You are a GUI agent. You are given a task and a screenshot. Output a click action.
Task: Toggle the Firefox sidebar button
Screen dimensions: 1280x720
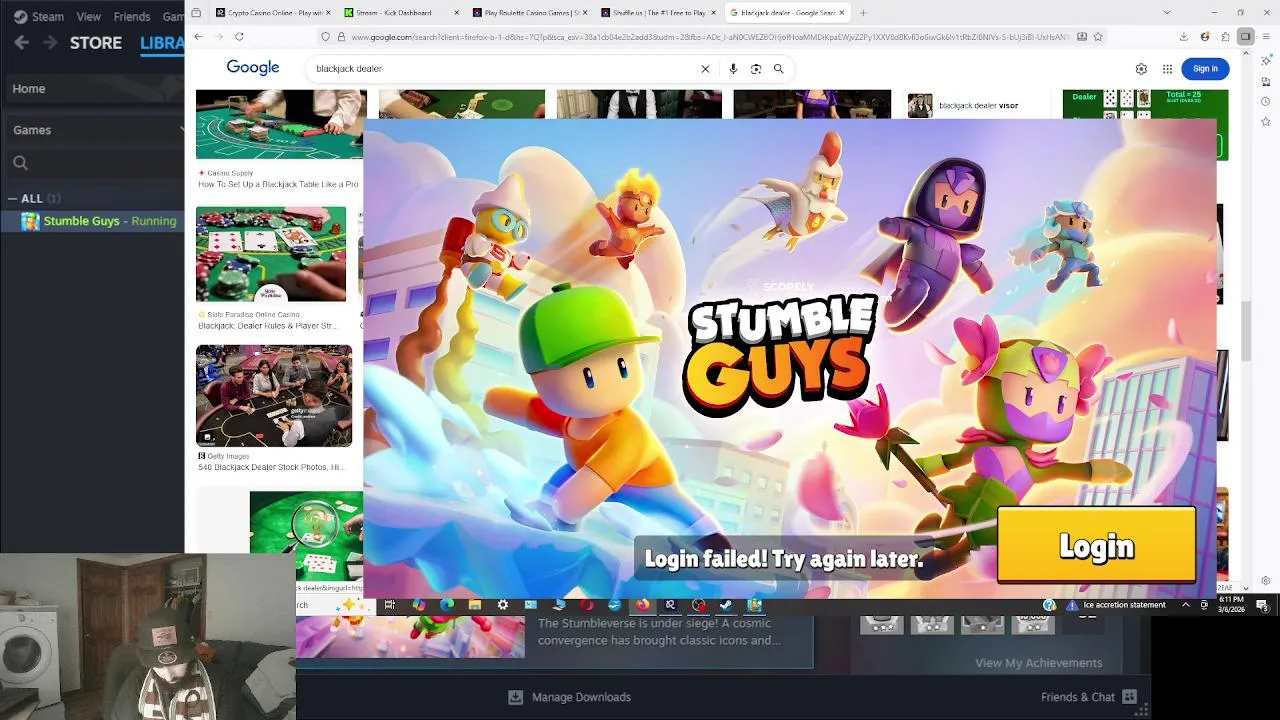tap(1245, 36)
